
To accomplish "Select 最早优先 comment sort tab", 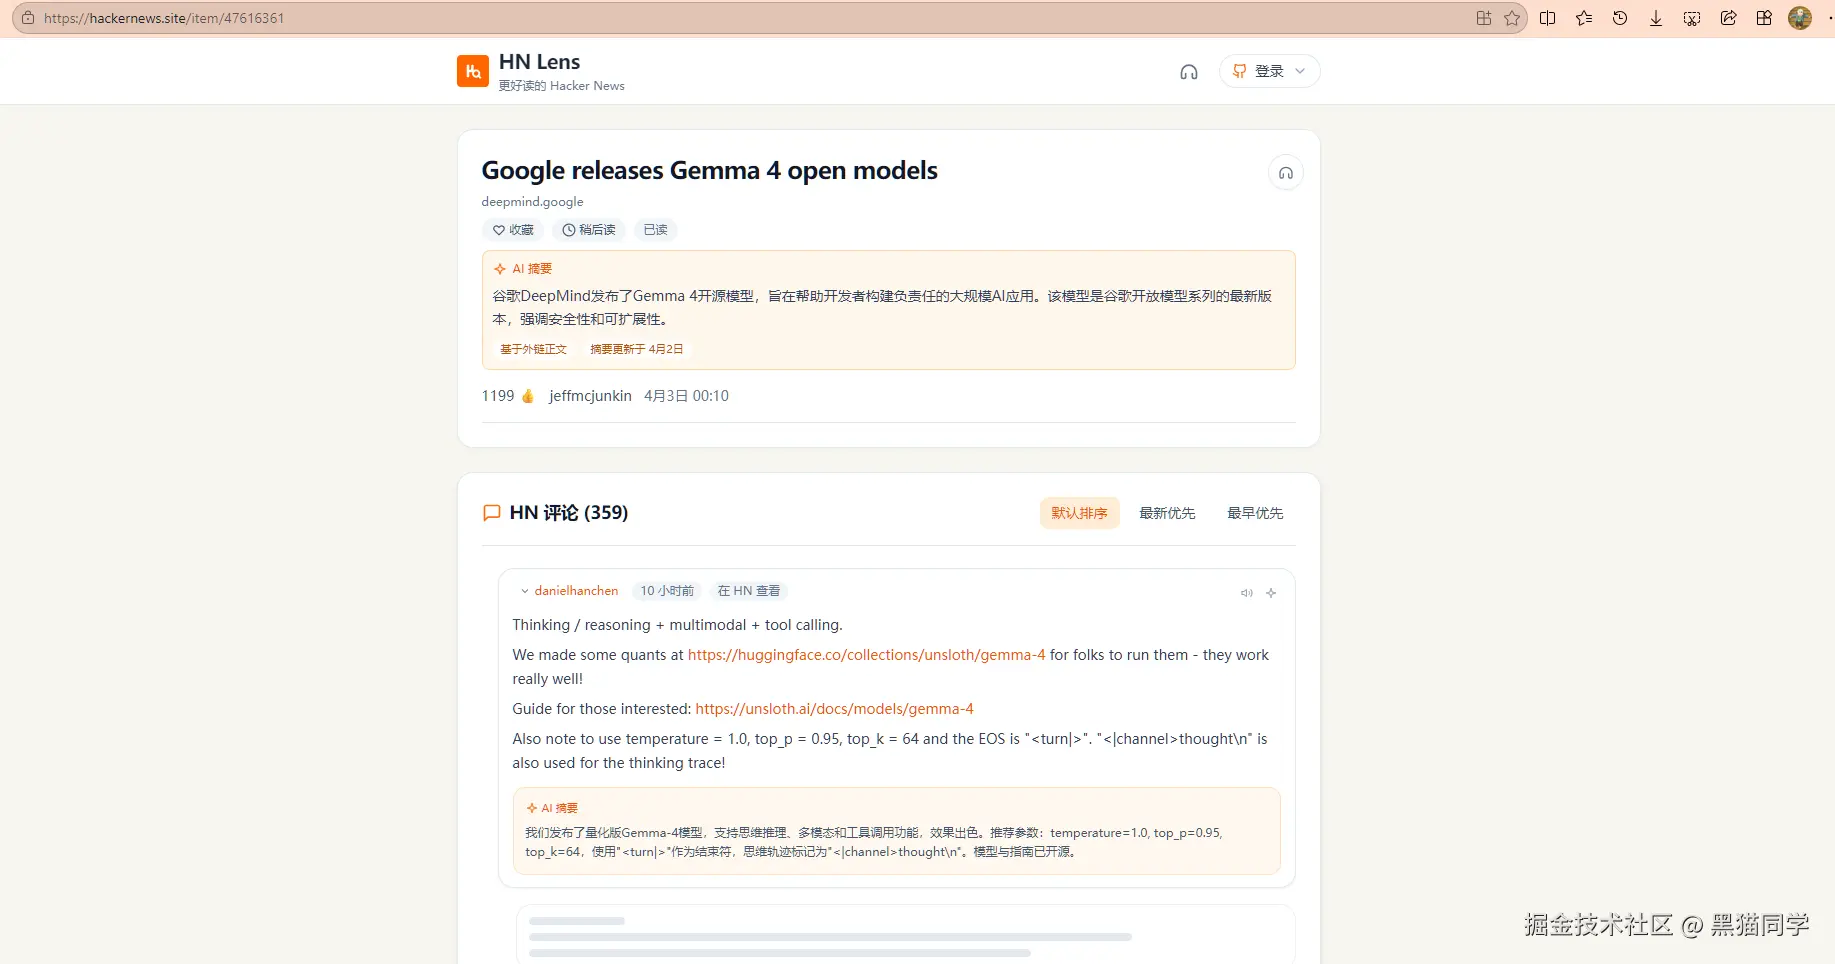I will (x=1255, y=513).
